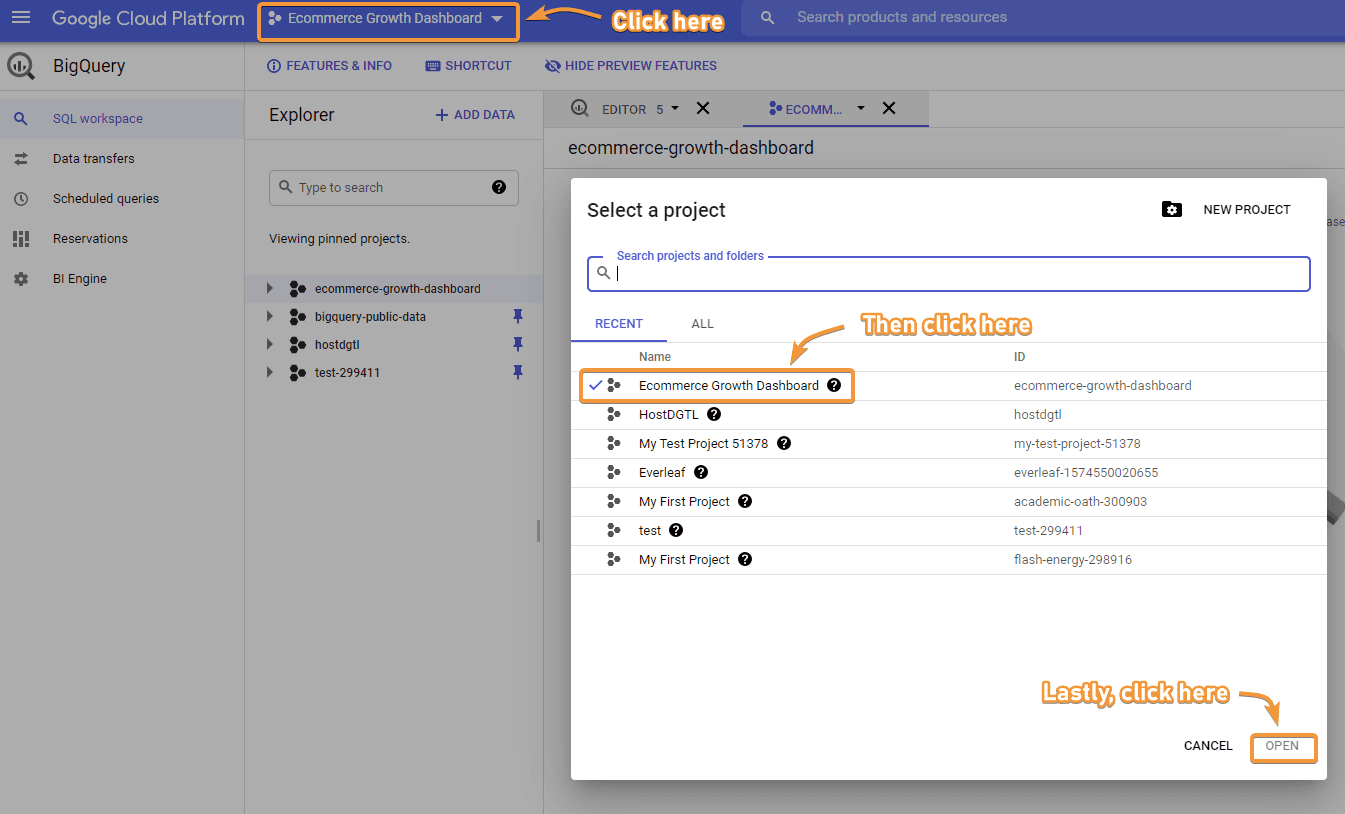
Task: Click the Scheduled queries clock icon
Action: click(x=20, y=199)
